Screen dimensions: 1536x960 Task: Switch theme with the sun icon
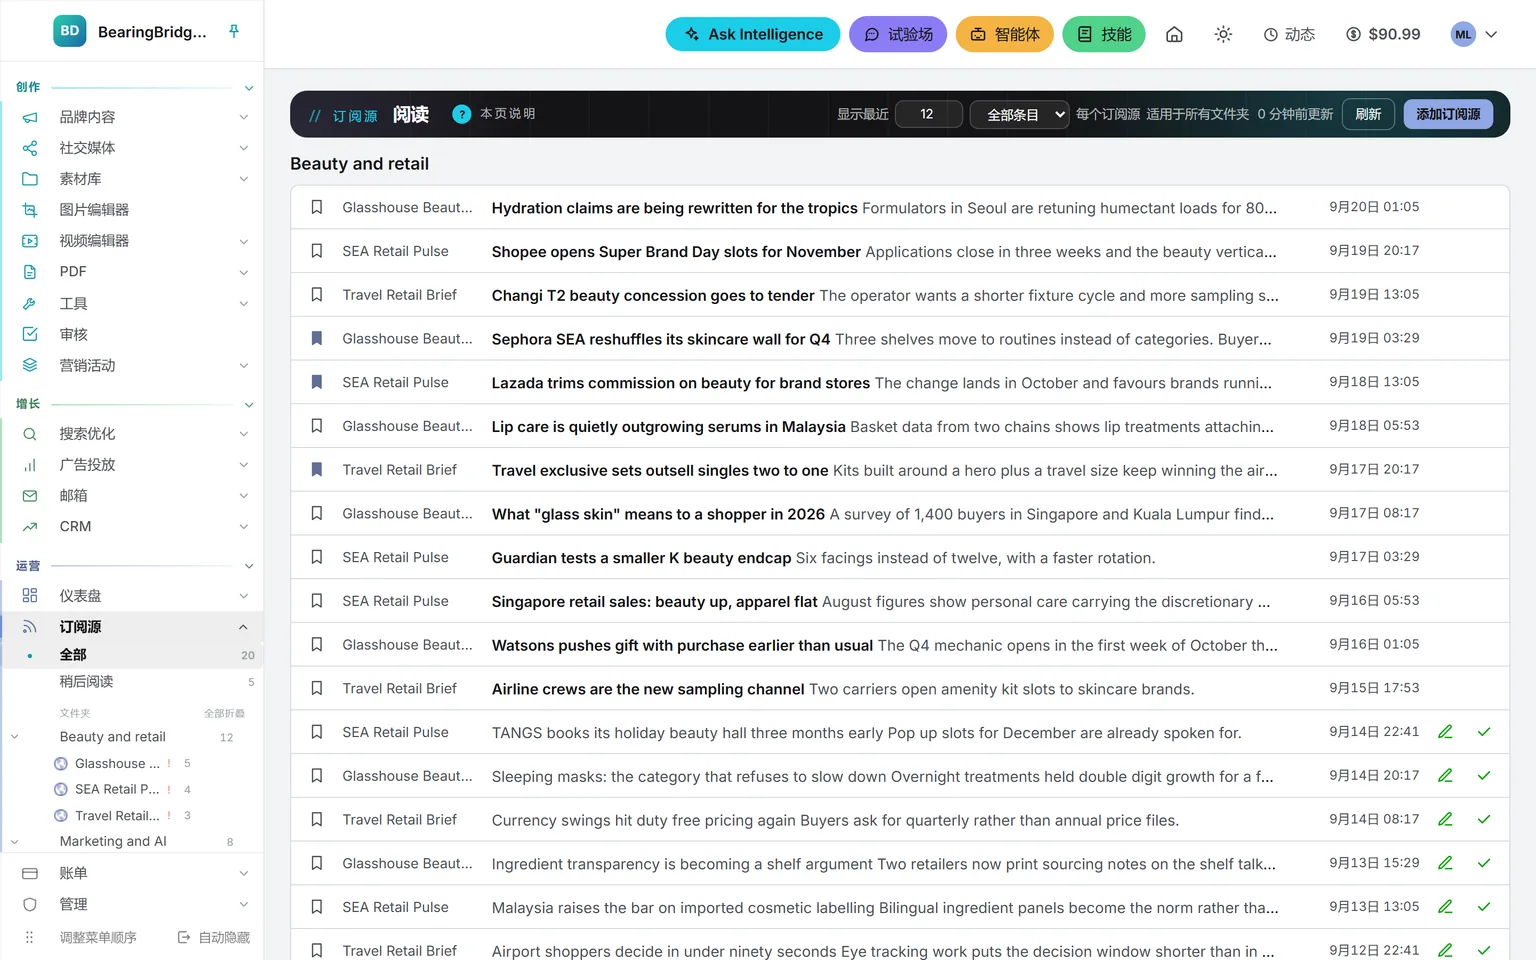pos(1223,34)
